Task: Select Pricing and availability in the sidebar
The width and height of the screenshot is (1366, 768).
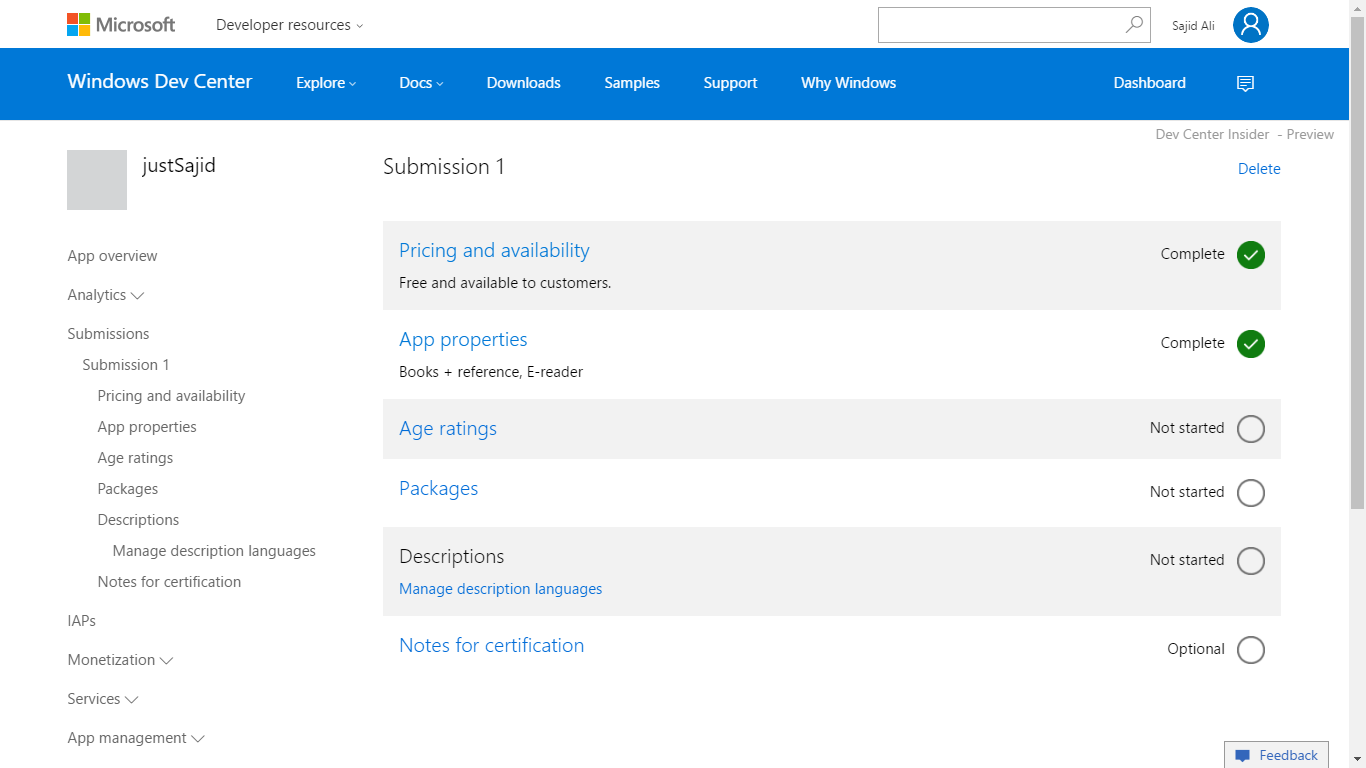Action: (171, 396)
